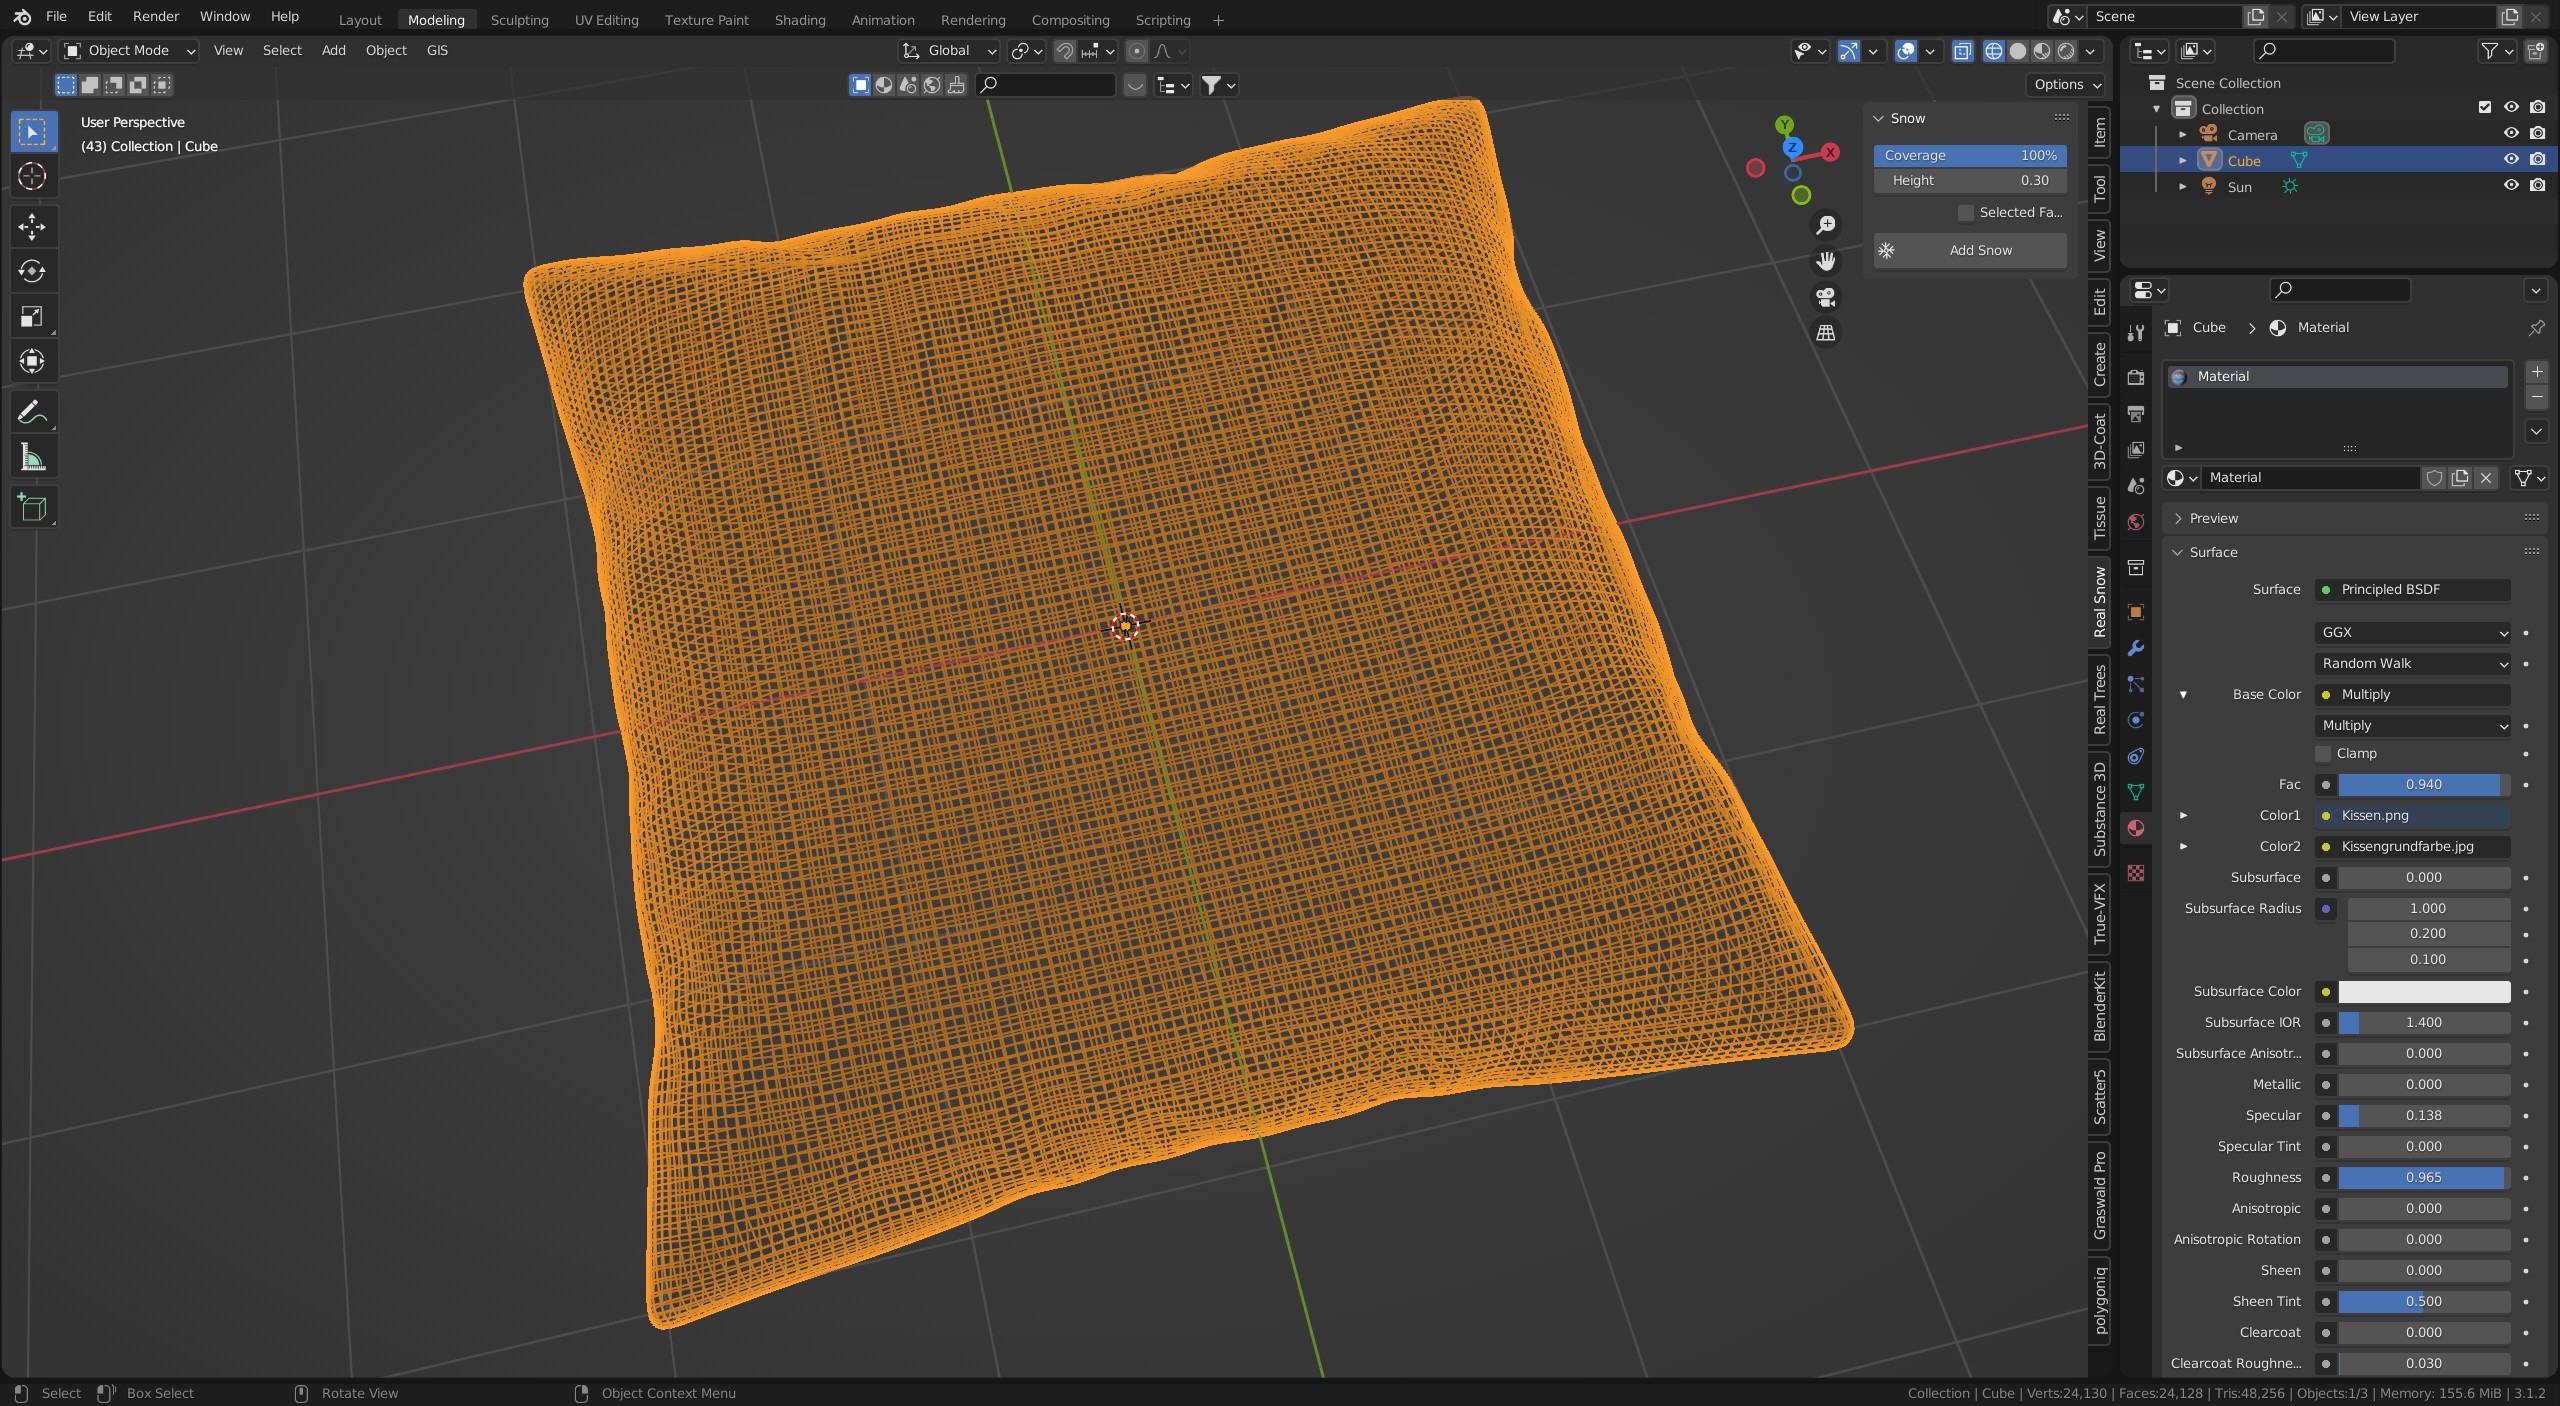Open the Render menu
Screen dimensions: 2560x1406
[x=155, y=16]
